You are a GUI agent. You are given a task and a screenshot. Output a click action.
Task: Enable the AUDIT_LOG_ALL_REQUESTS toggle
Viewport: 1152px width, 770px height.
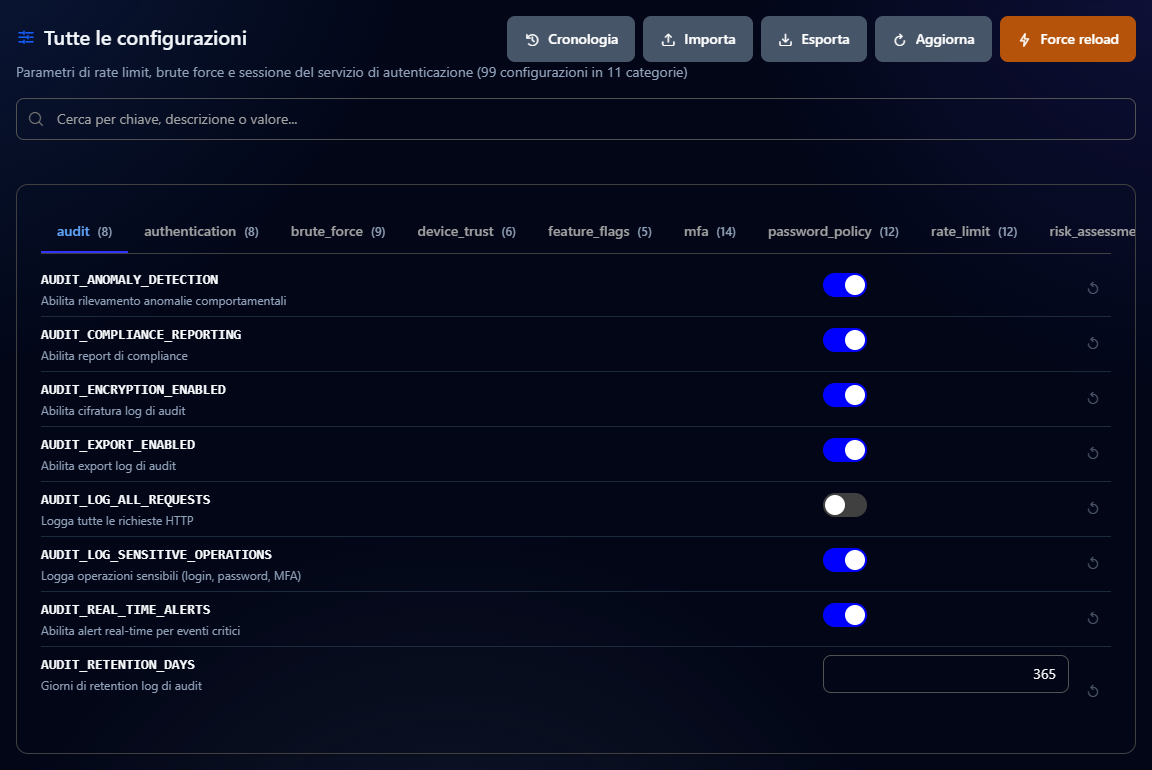point(845,505)
